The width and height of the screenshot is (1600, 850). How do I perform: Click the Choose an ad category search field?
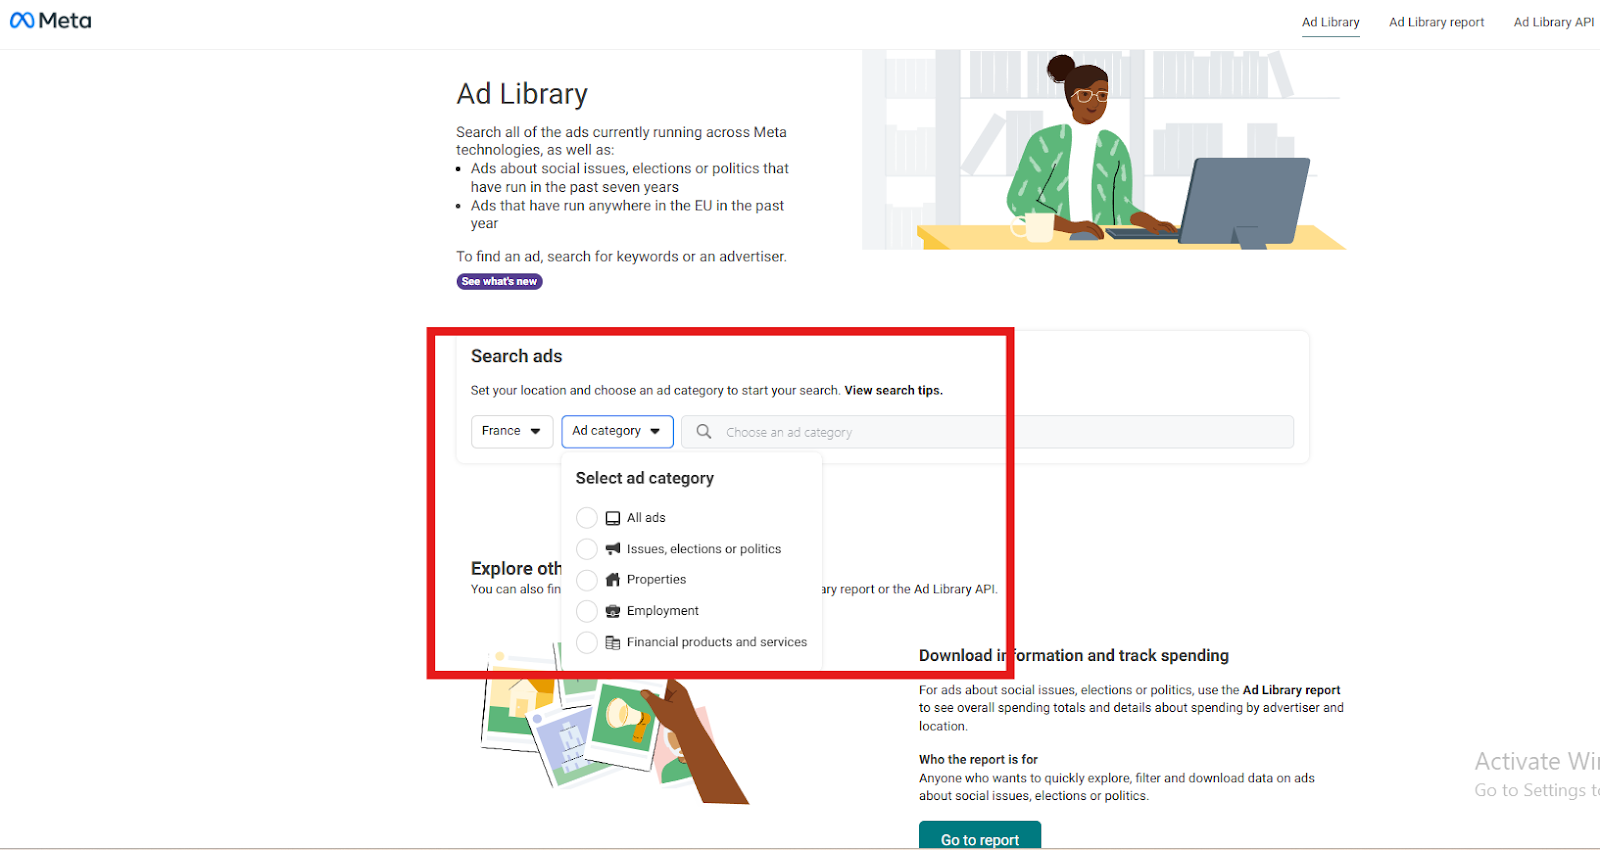(988, 431)
